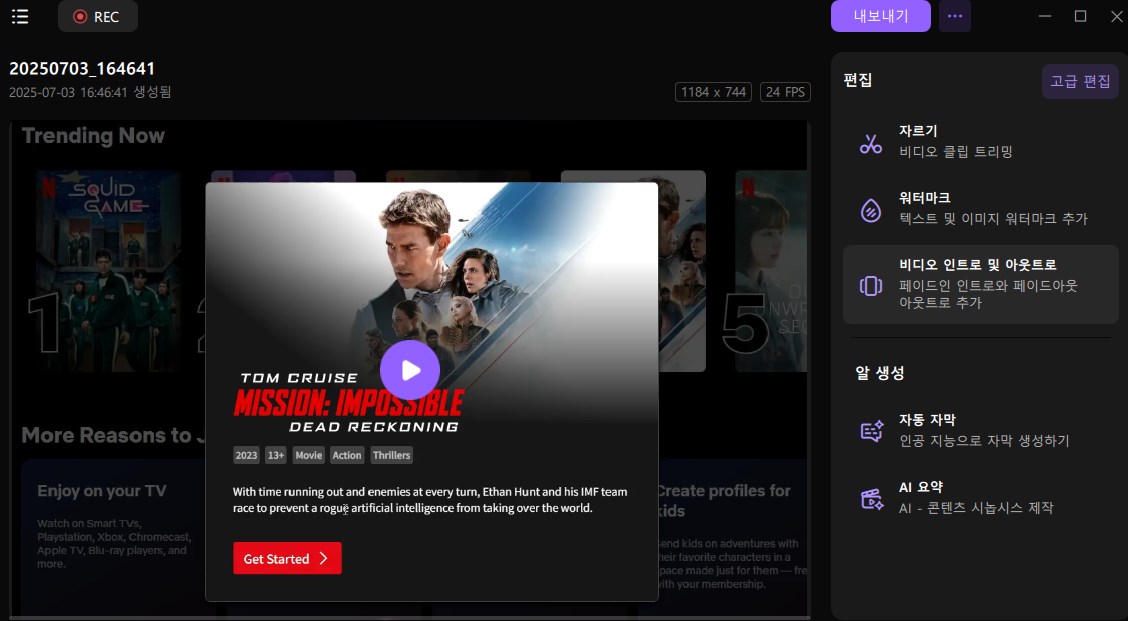Click the Action genre tag

point(347,455)
